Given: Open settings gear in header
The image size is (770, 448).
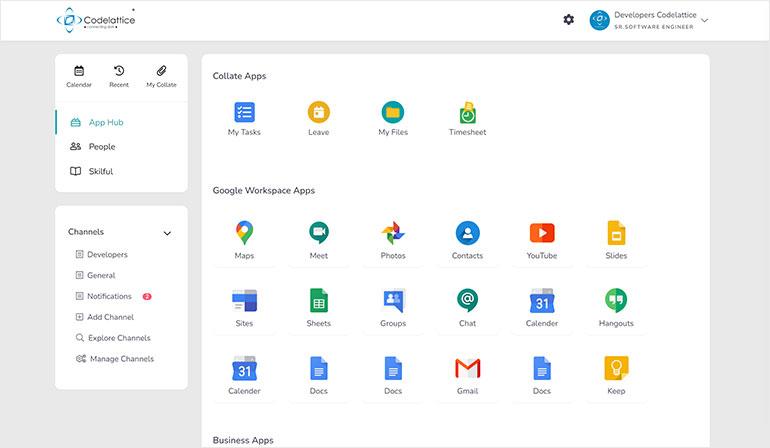Looking at the screenshot, I should [569, 20].
